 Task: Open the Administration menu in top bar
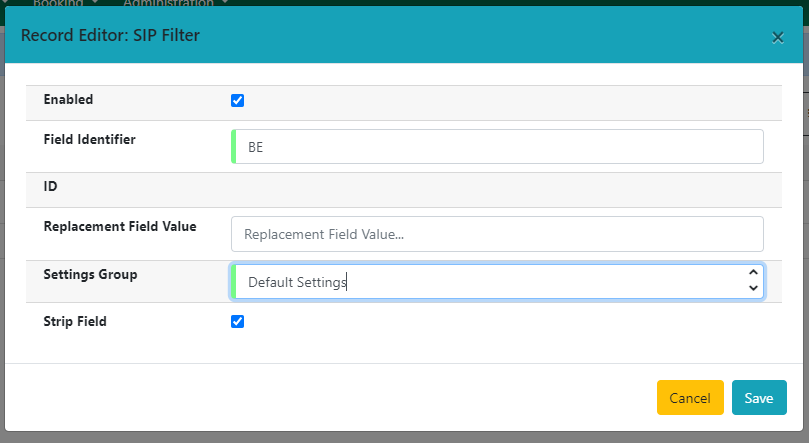(167, 3)
